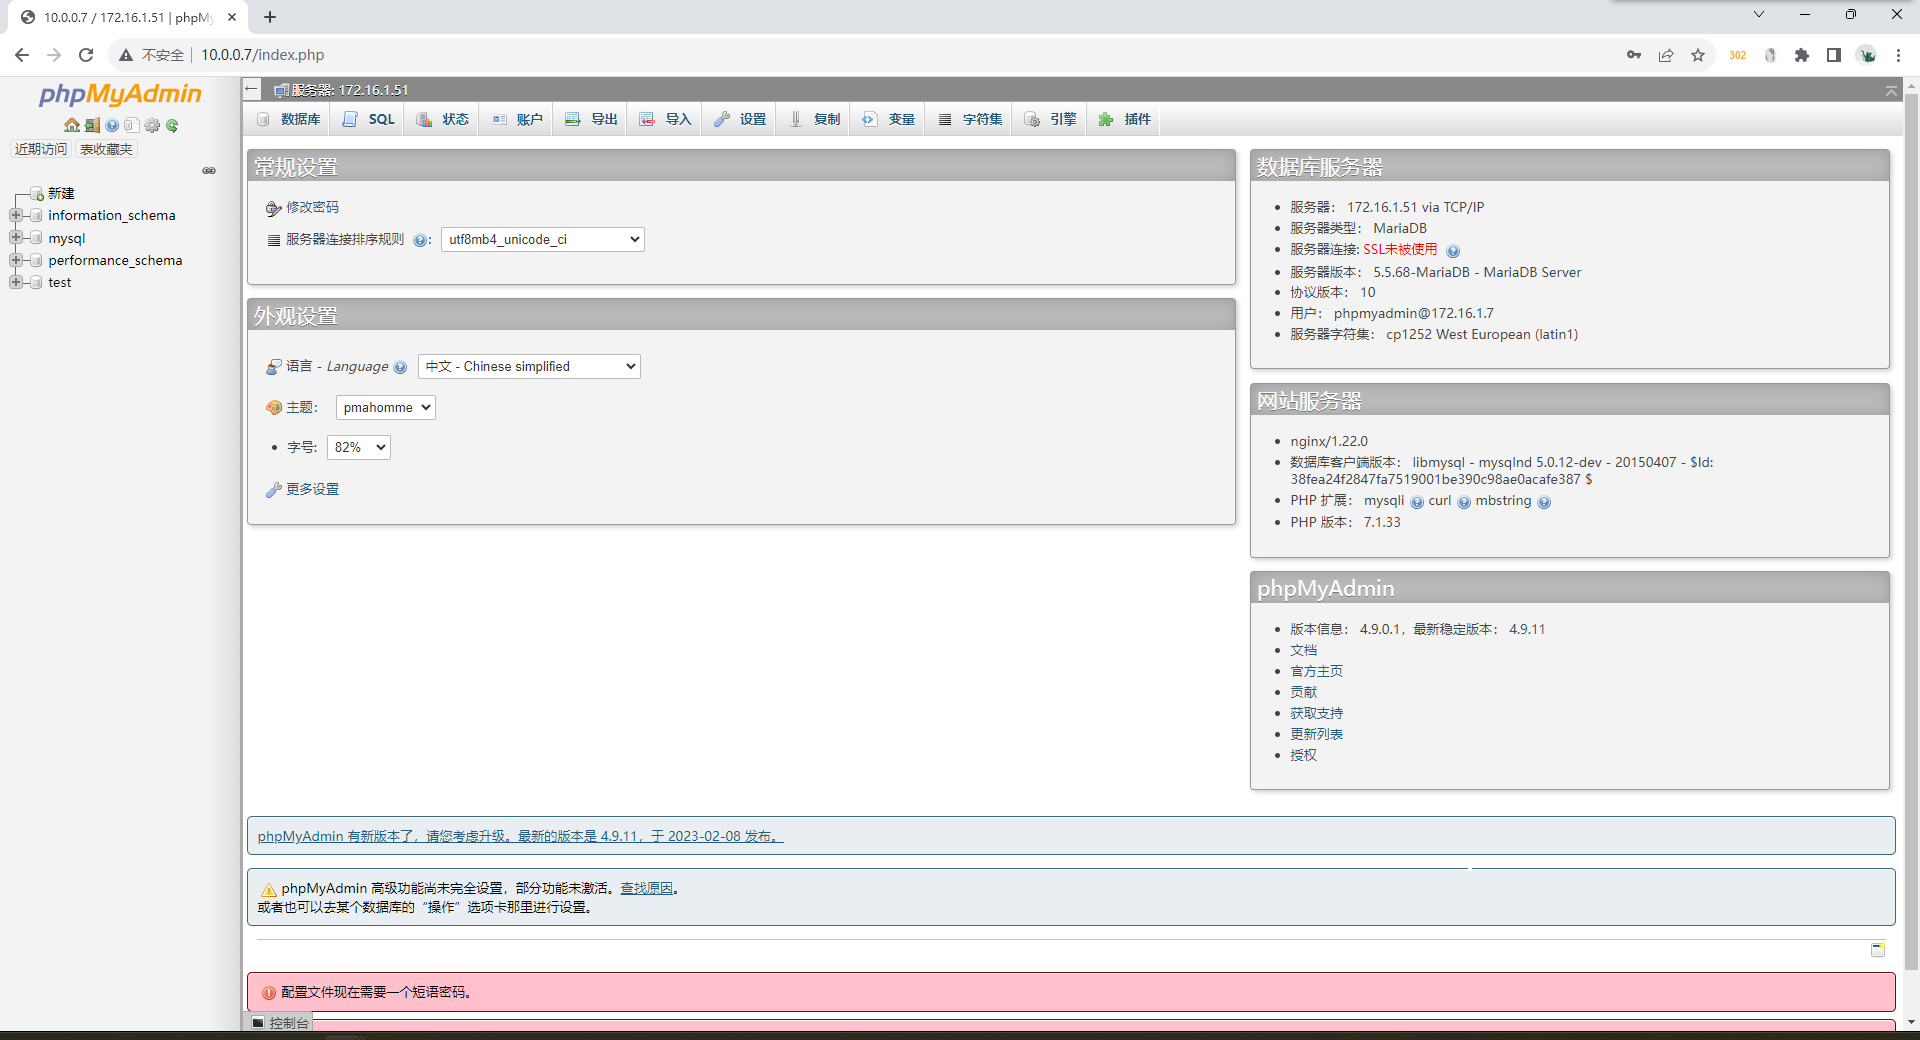1920x1040 pixels.
Task: Open the 设置 (Settings) tab
Action: pyautogui.click(x=739, y=119)
